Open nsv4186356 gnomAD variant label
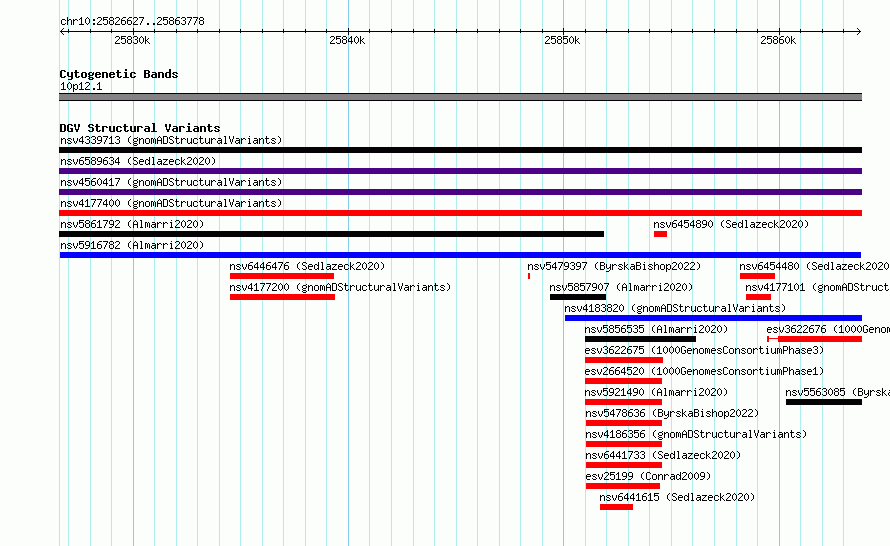This screenshot has width=890, height=546. click(696, 434)
